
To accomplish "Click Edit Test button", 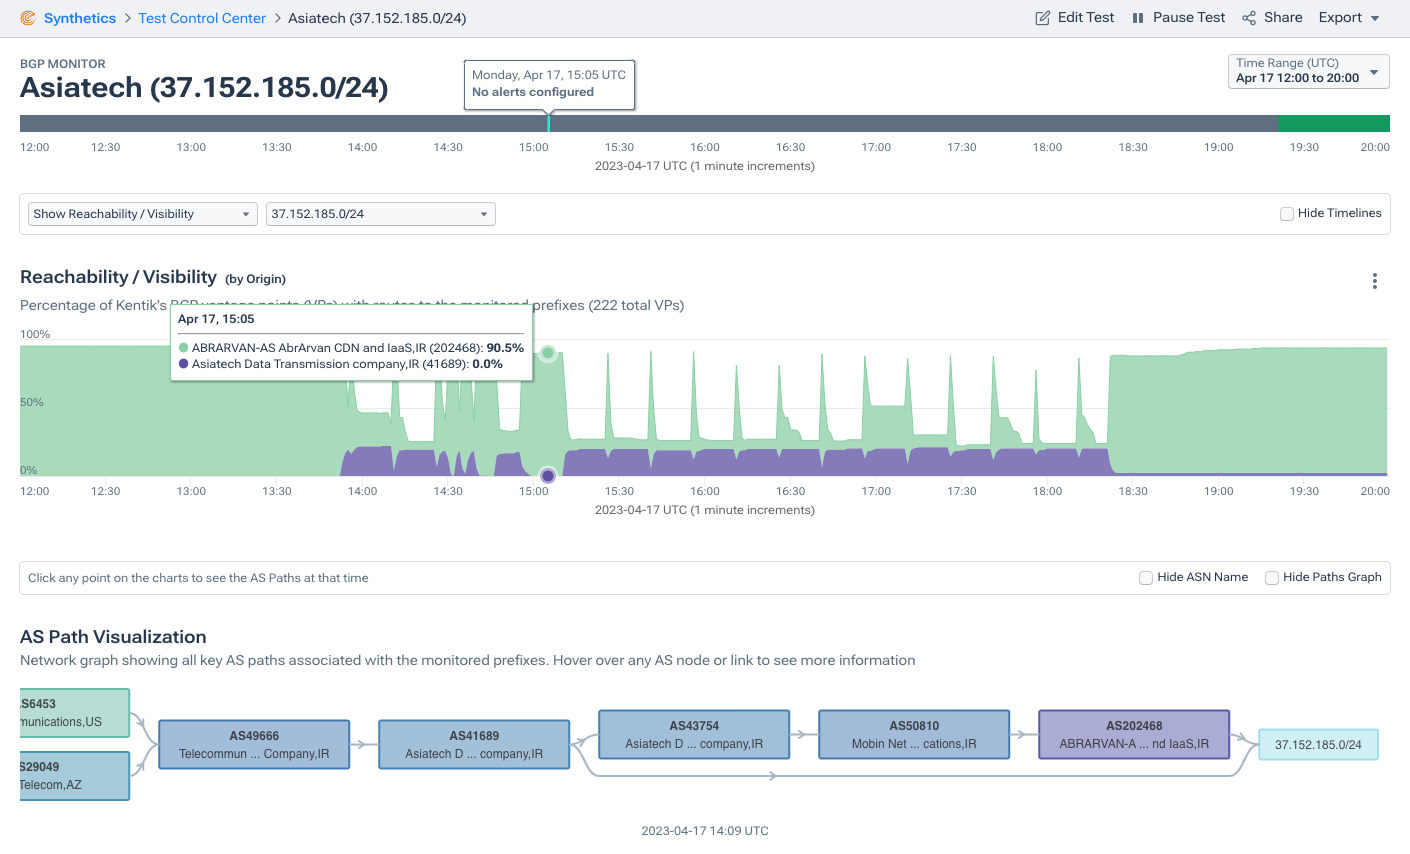I will click(1074, 18).
